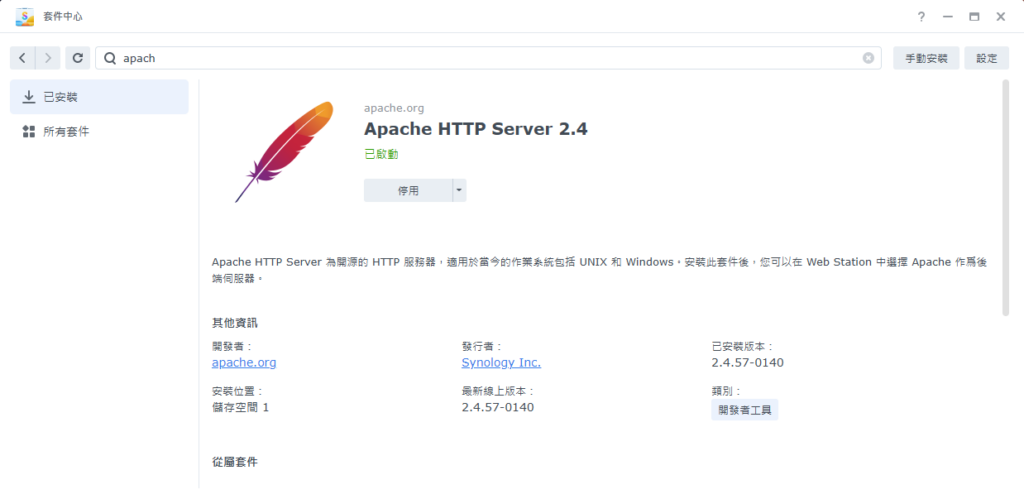This screenshot has height=499, width=1024.
Task: Click the Package Center app icon
Action: (x=25, y=17)
